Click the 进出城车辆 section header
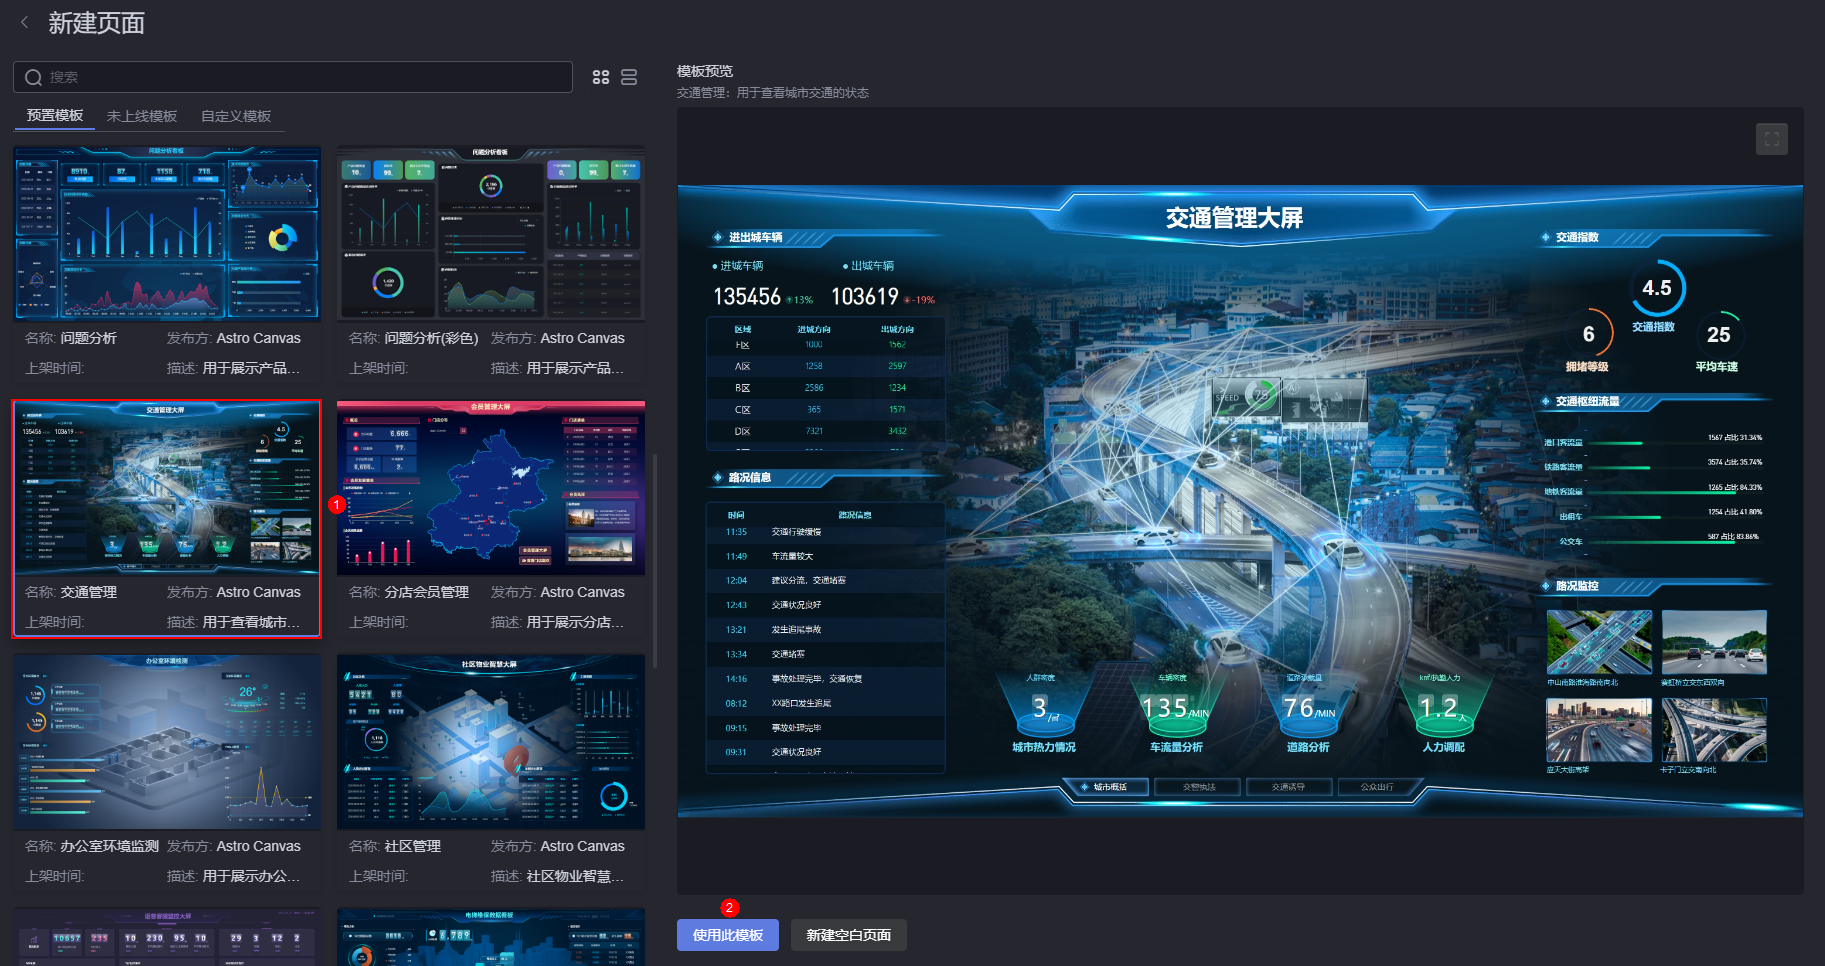1825x966 pixels. pyautogui.click(x=755, y=237)
